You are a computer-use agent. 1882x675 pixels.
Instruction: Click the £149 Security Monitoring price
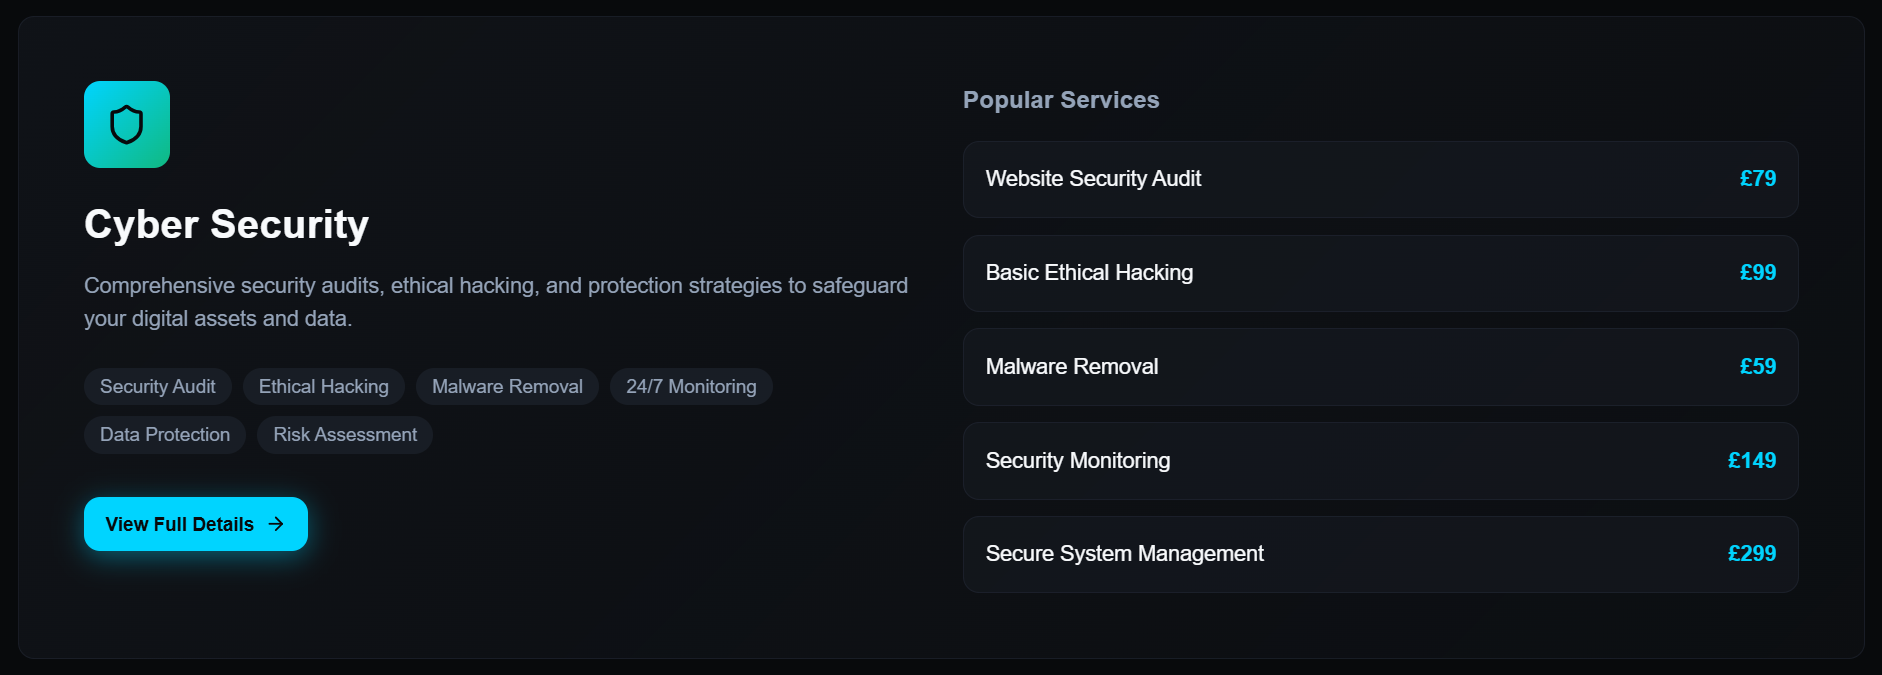(x=1752, y=460)
